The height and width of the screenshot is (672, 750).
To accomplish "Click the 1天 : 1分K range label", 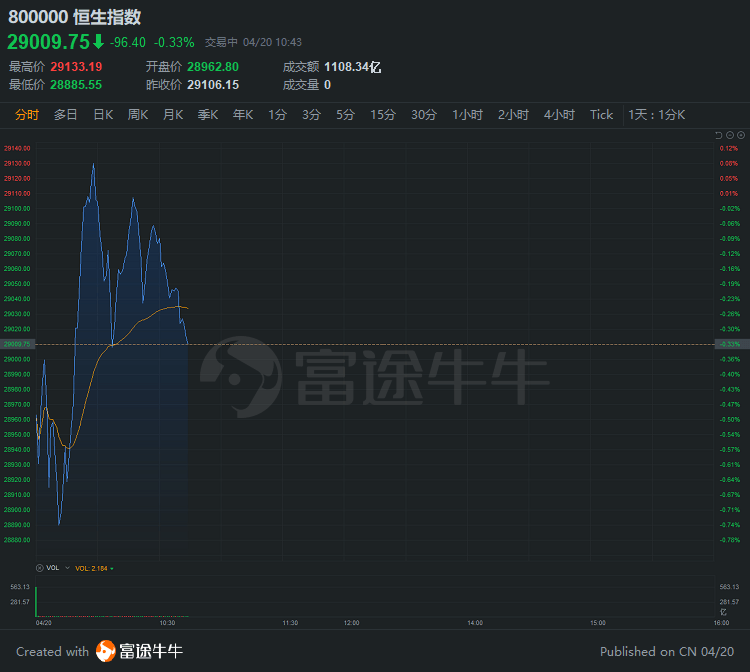I will click(657, 115).
